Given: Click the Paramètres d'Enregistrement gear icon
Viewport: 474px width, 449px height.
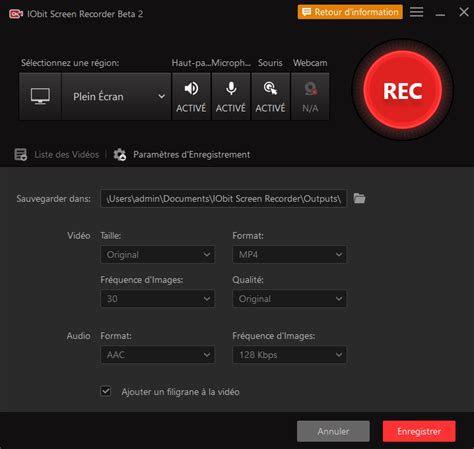Looking at the screenshot, I should coord(120,155).
